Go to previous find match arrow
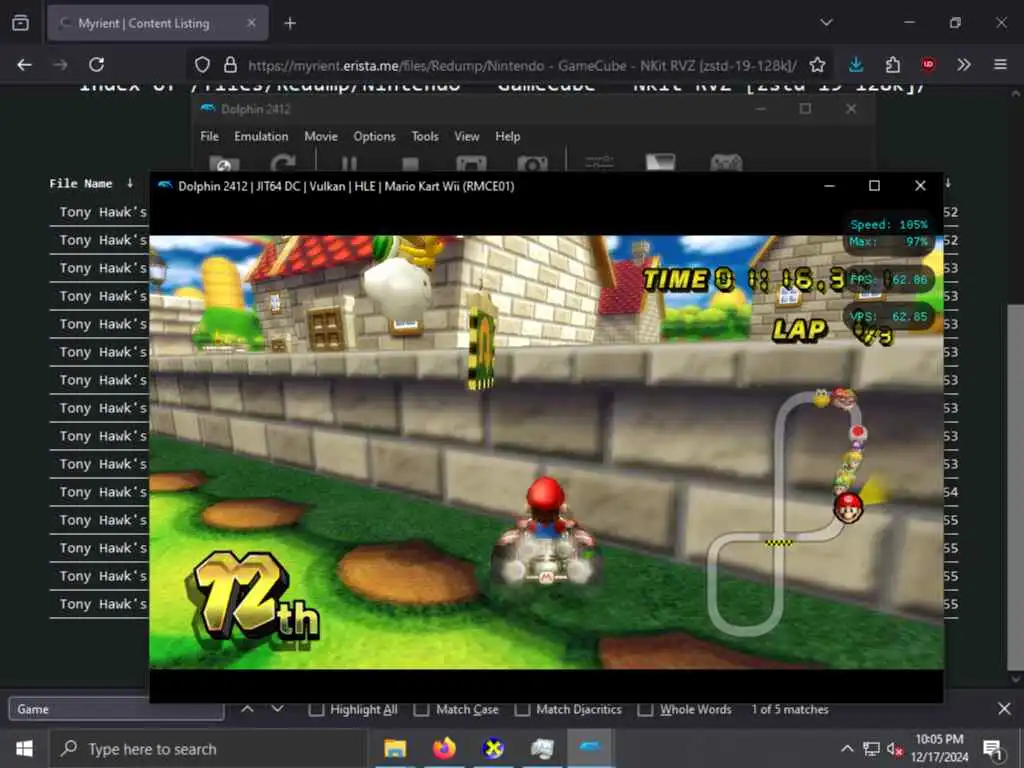1024x768 pixels. point(248,709)
